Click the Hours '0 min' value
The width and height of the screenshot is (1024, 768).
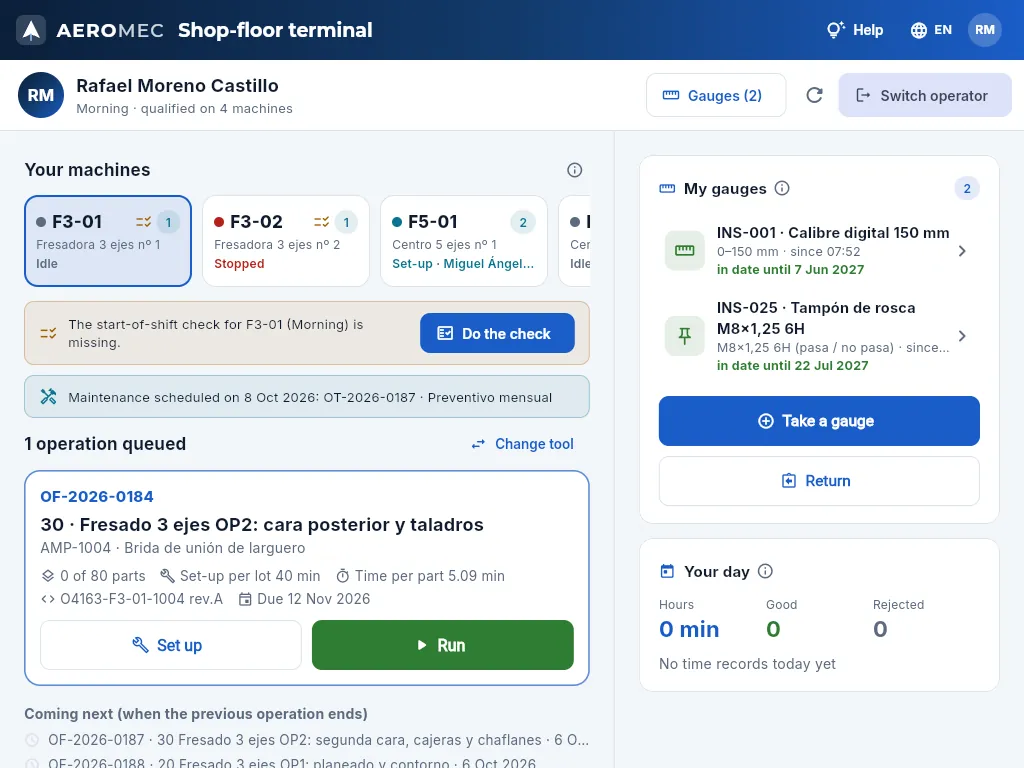[689, 629]
